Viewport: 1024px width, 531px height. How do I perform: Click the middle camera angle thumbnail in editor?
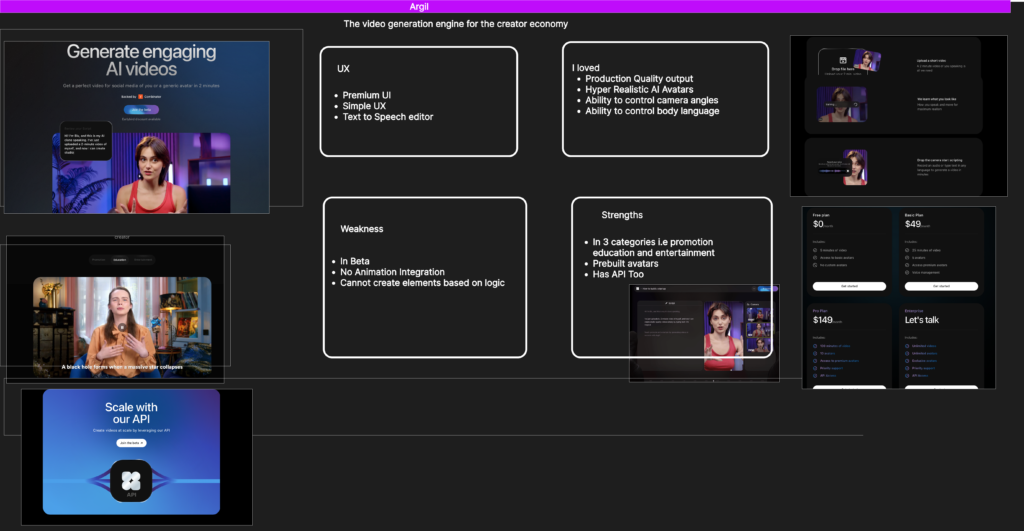[758, 328]
